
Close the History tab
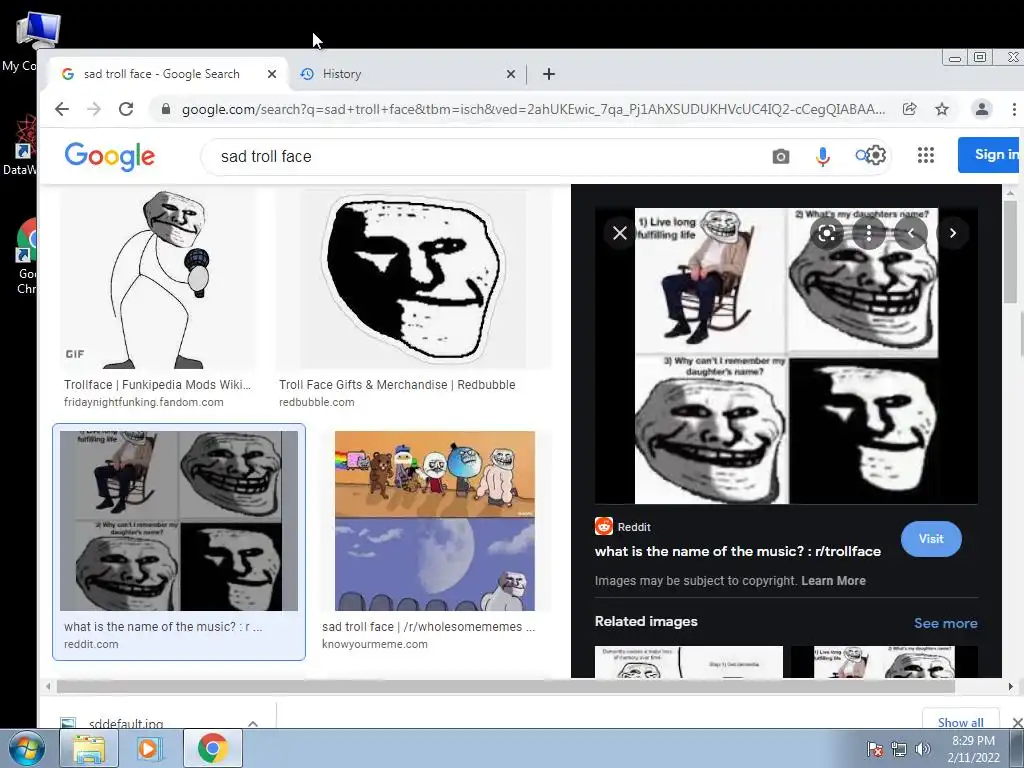(511, 74)
